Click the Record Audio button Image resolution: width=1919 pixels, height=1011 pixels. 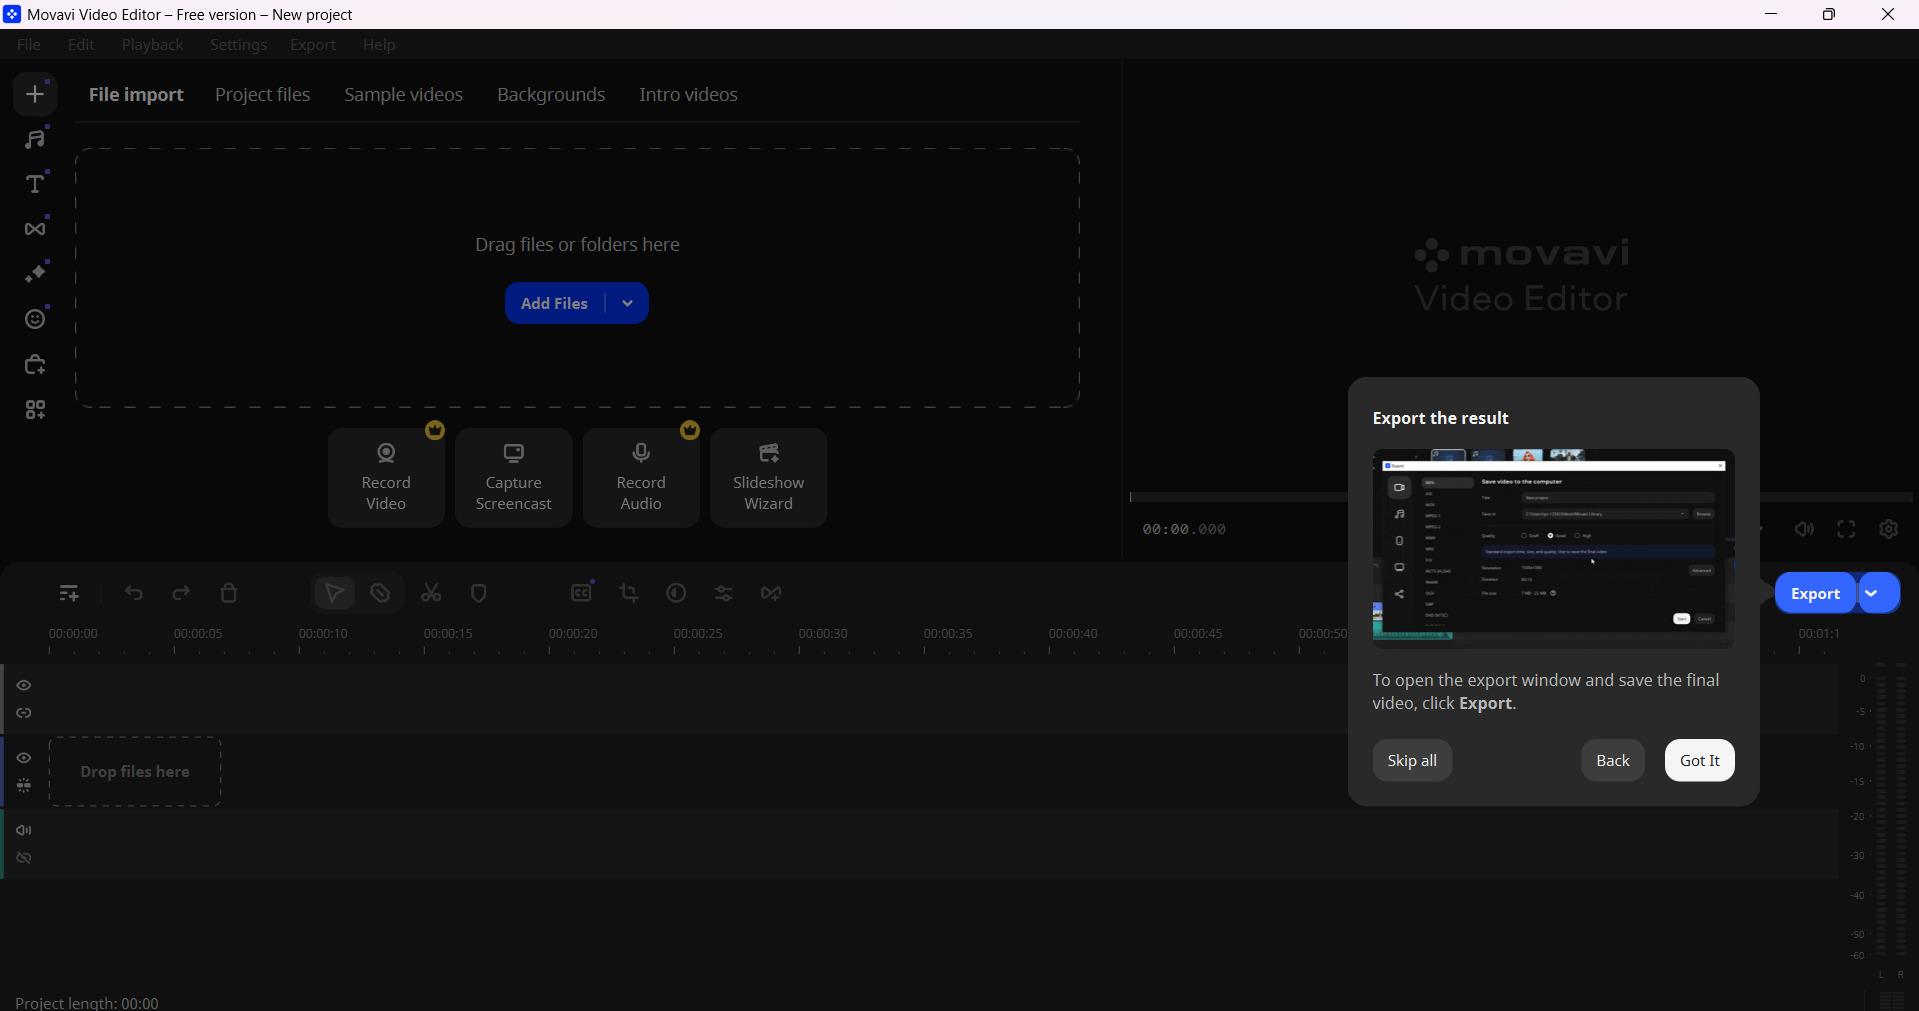(x=641, y=478)
